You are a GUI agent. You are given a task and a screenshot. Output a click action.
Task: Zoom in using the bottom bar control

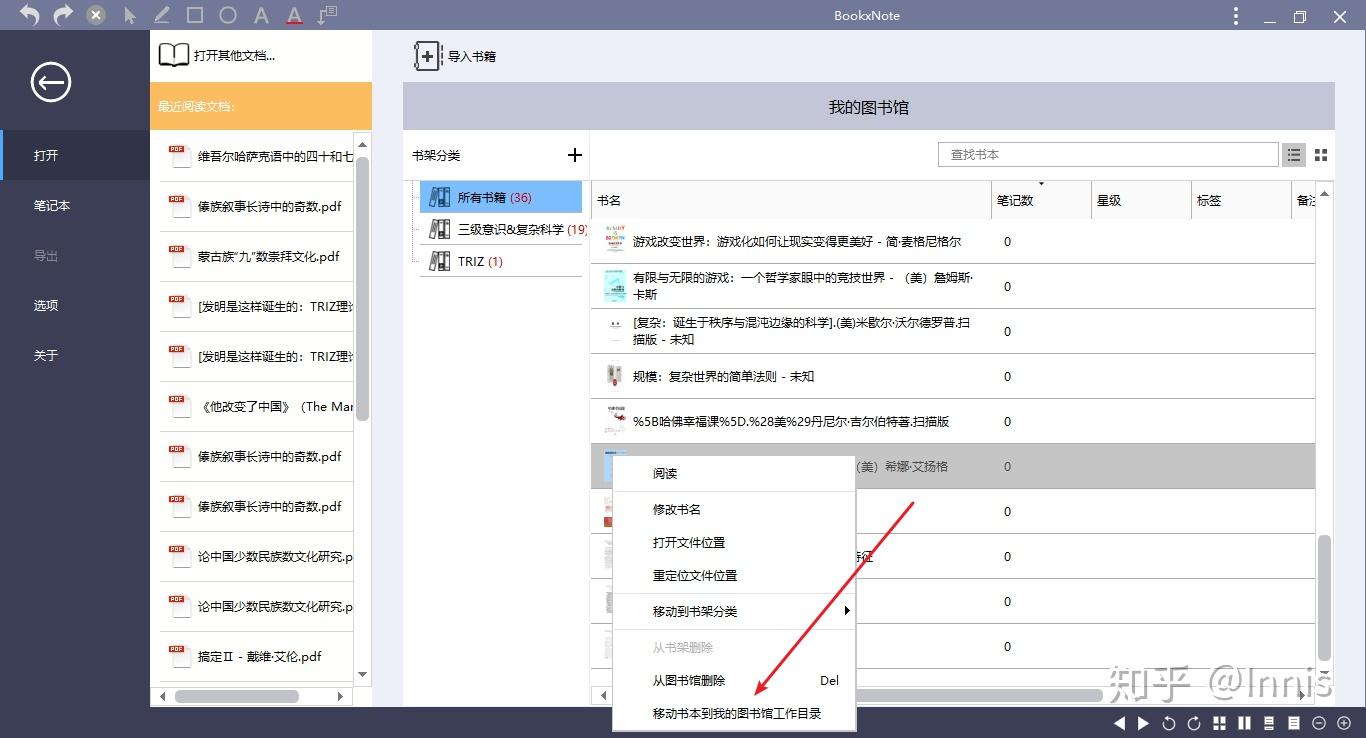(1345, 722)
